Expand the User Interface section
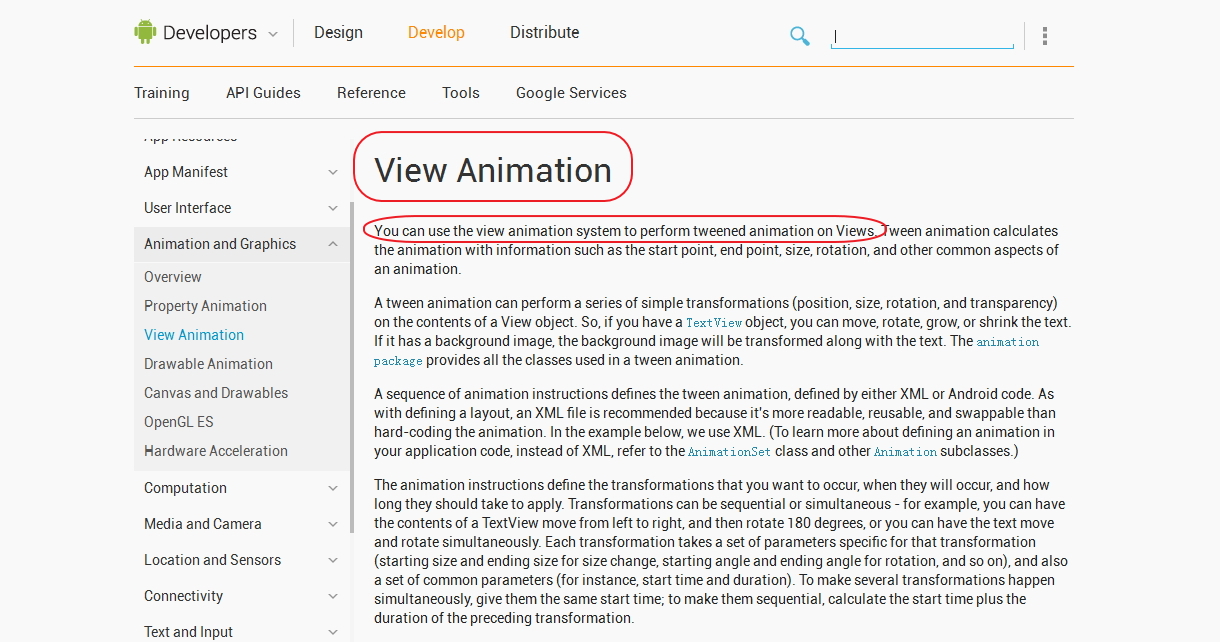 332,208
